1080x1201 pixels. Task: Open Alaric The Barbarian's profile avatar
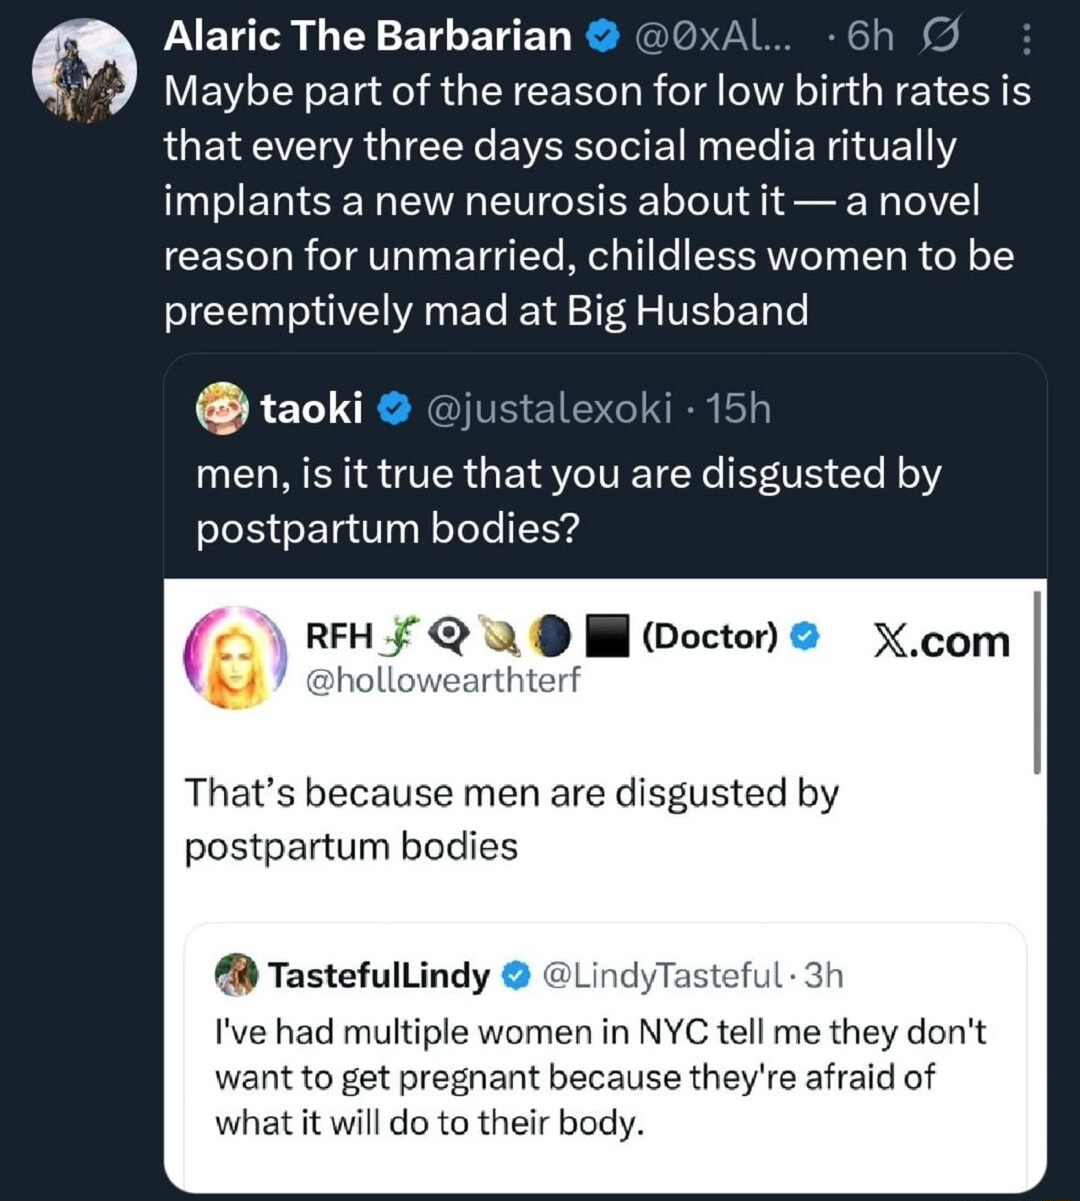(x=84, y=72)
